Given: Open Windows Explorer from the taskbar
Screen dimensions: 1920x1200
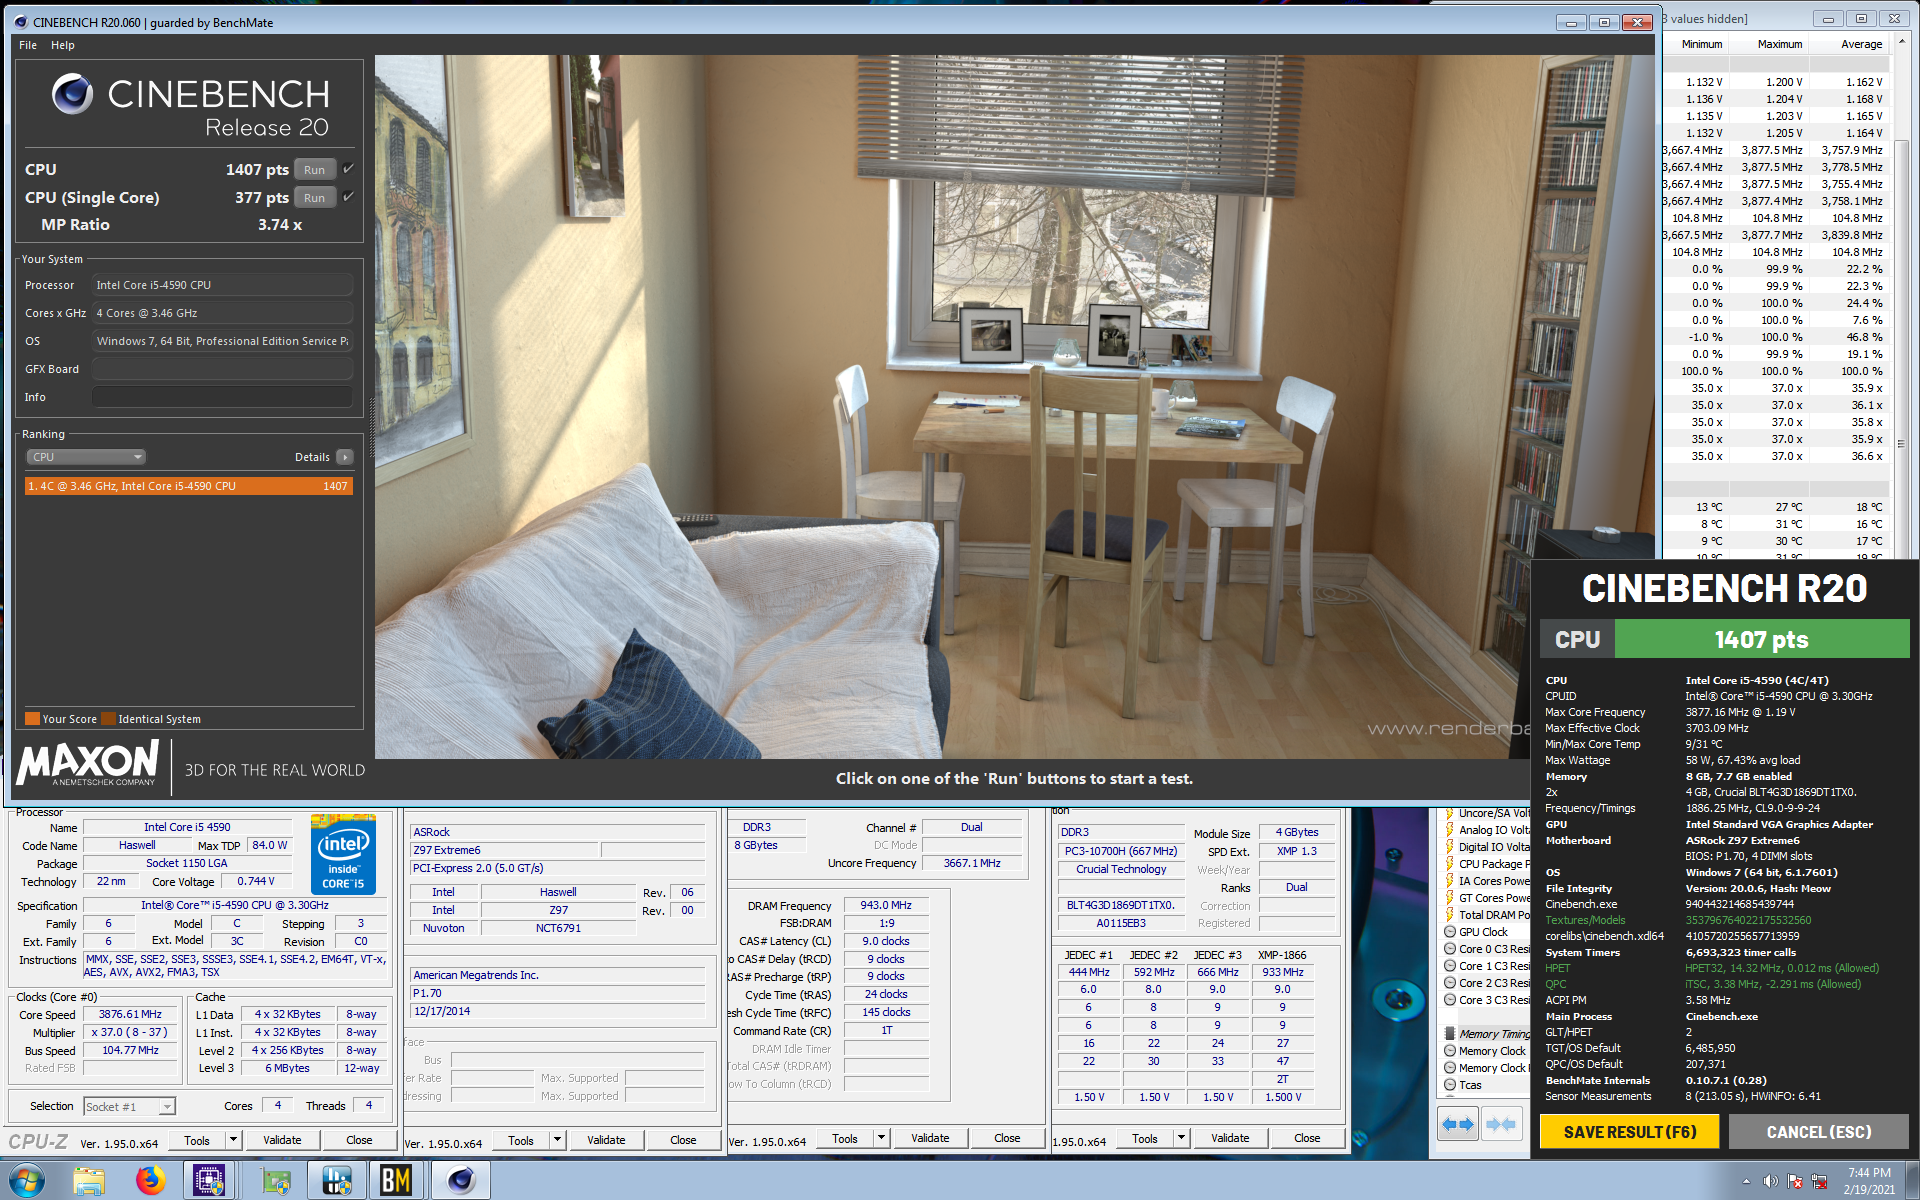Looking at the screenshot, I should [89, 1181].
